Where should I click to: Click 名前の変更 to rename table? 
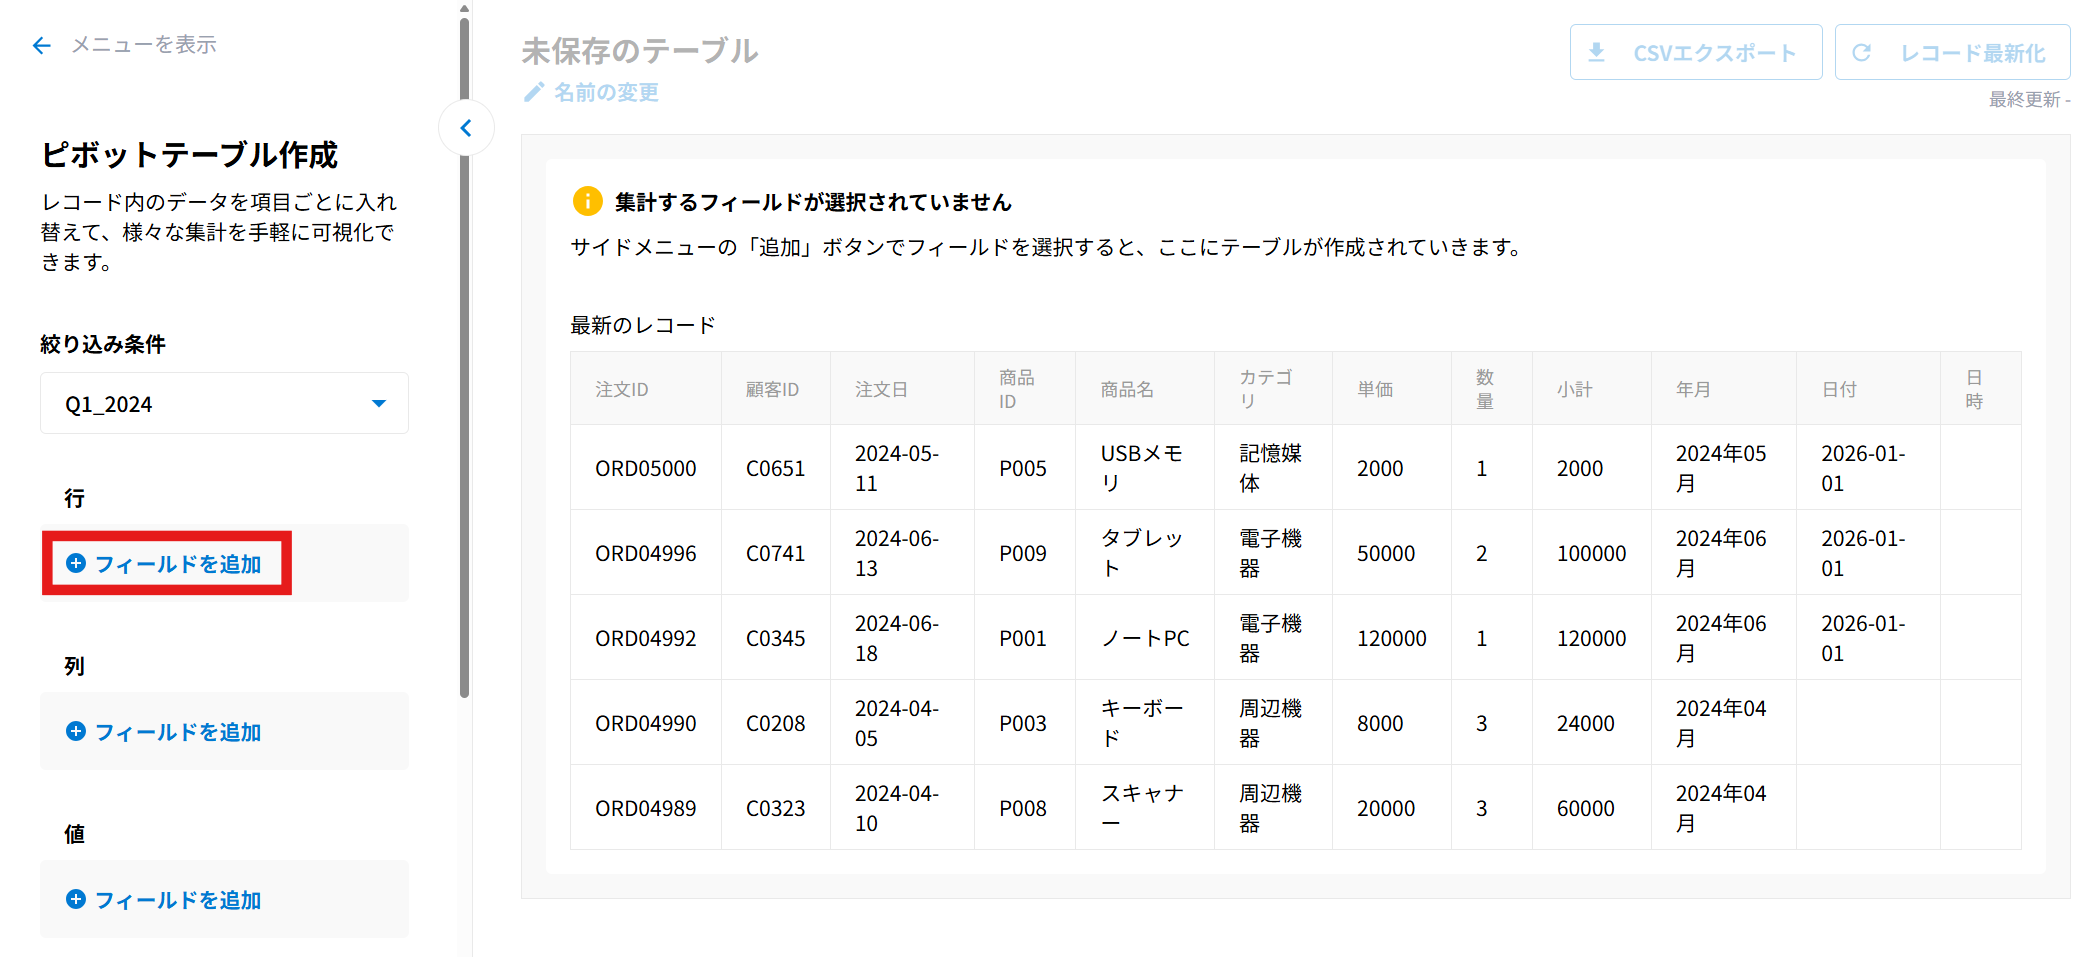(x=606, y=92)
